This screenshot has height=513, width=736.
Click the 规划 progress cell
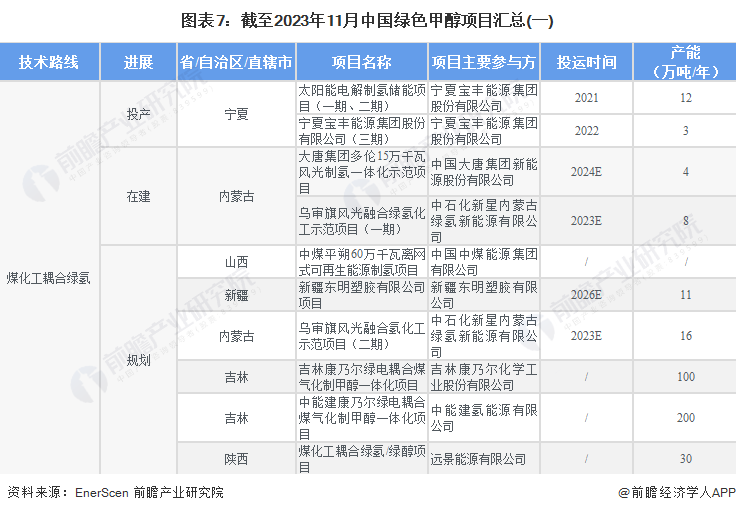[x=138, y=360]
